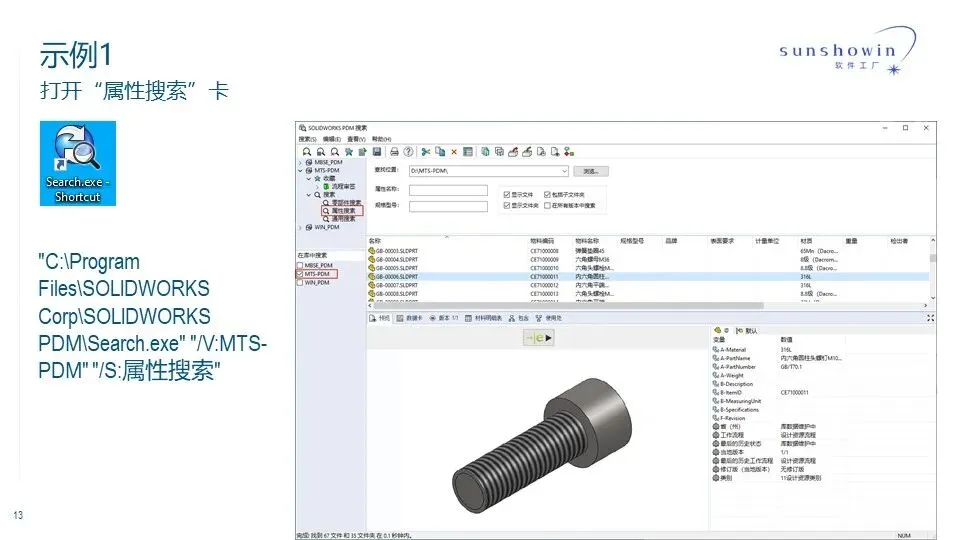
Task: Expand the WIN_PDM vault tree node
Action: 301,227
